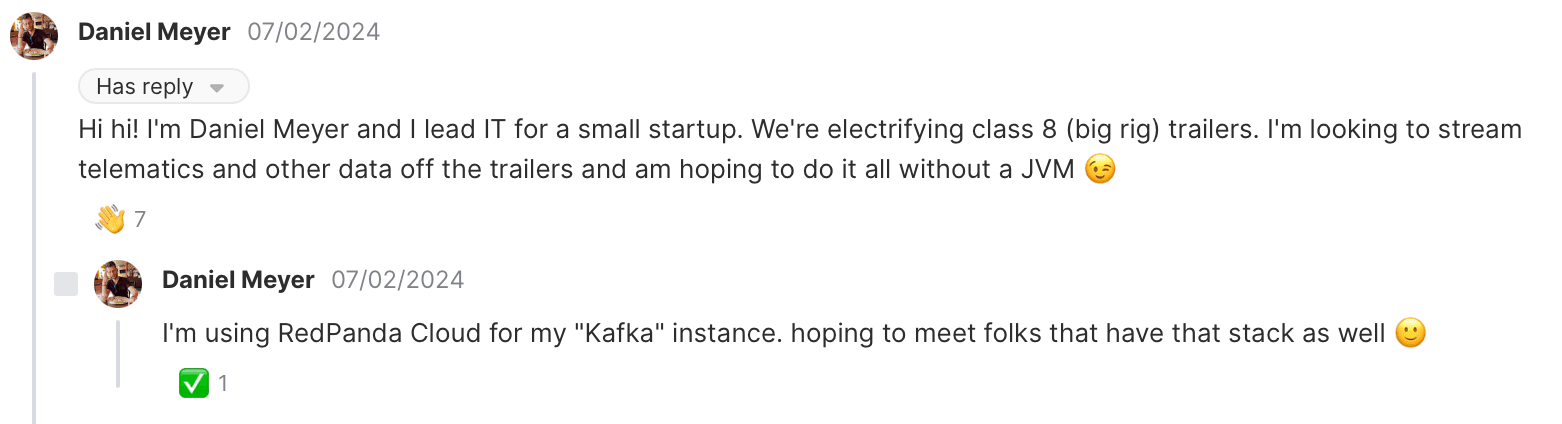The width and height of the screenshot is (1562, 424).
Task: Click the avatar on the RedPanda reply
Action: point(118,284)
